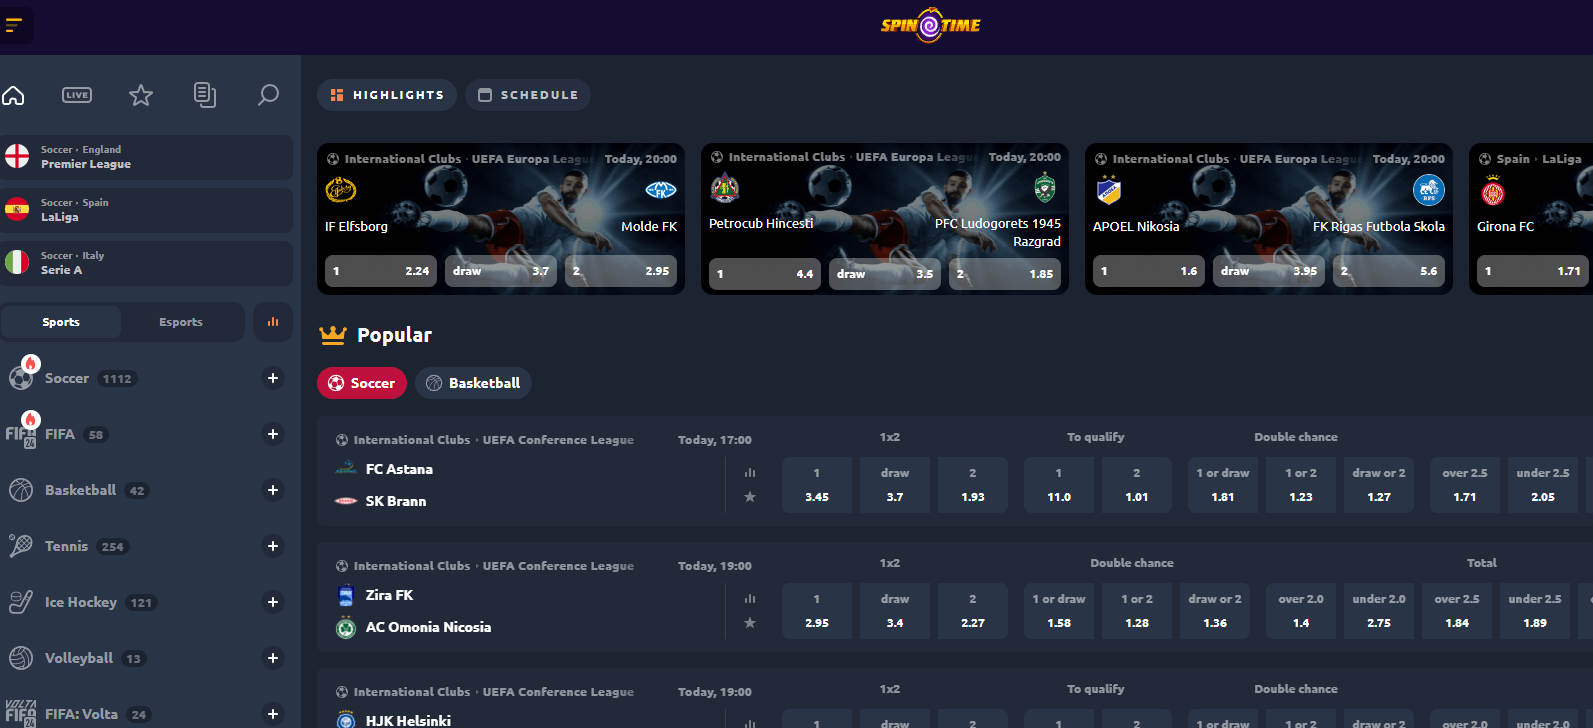1593x728 pixels.
Task: Open stats icon for FC Astana match
Action: [x=750, y=473]
